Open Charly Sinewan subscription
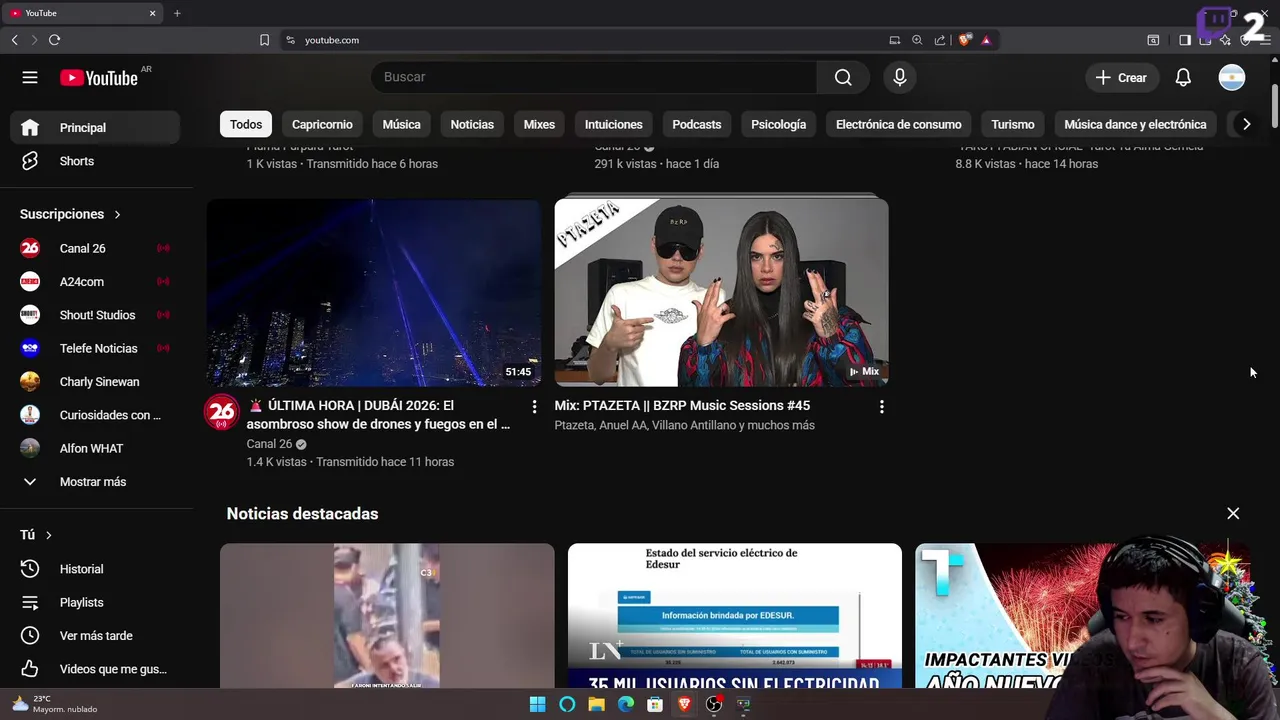Viewport: 1280px width, 720px height. pos(95,382)
